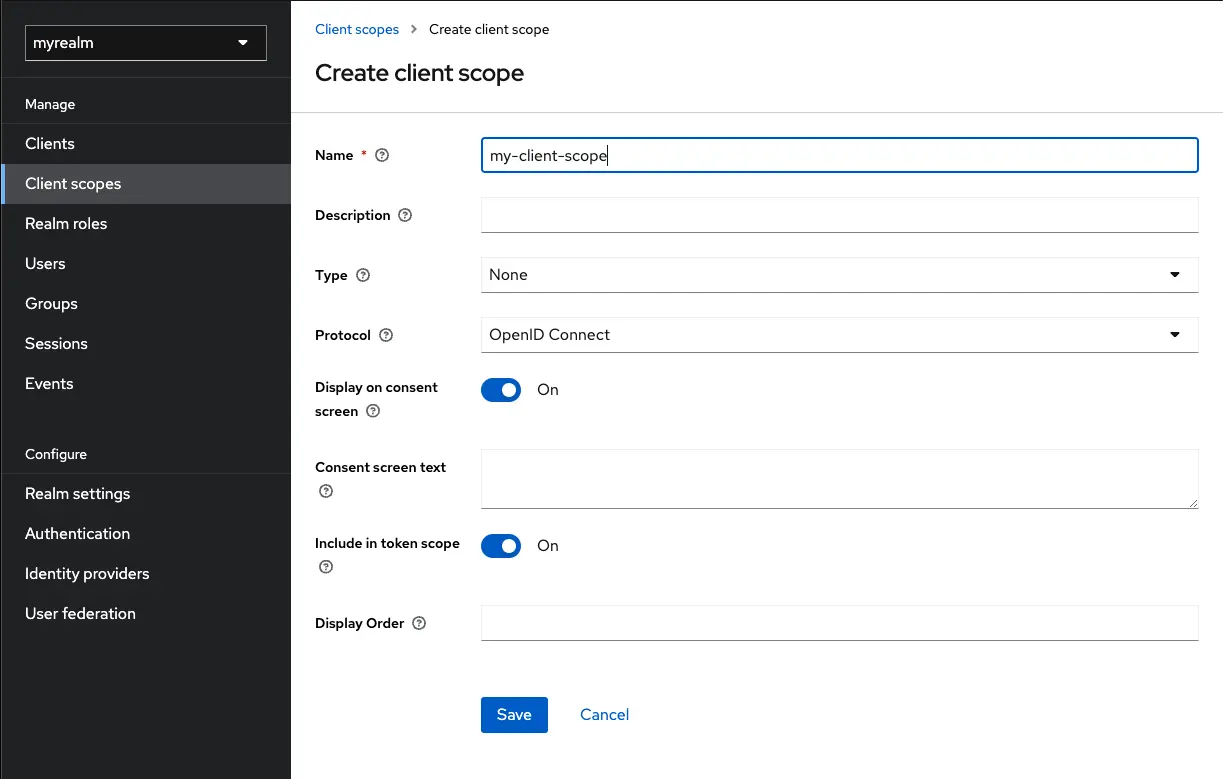Click inside the Description text field

[839, 215]
